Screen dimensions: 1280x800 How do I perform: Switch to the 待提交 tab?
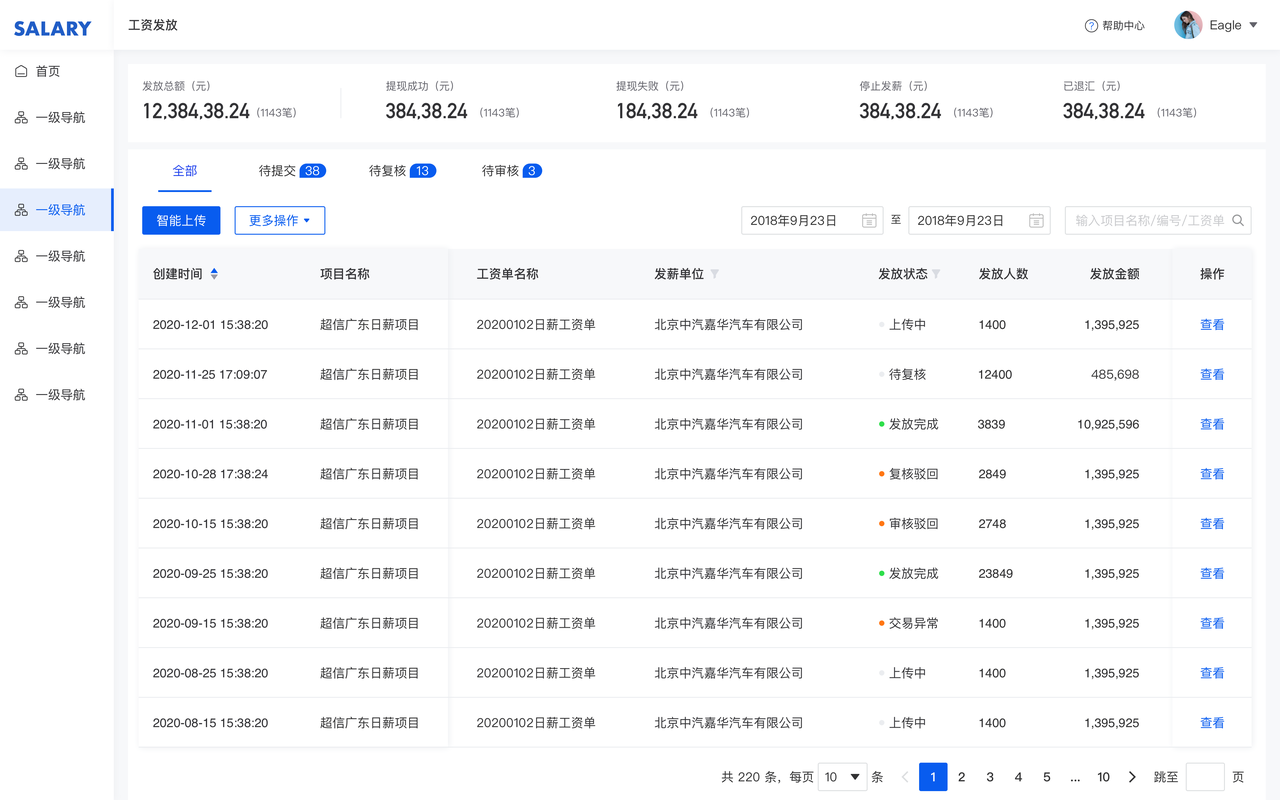click(292, 171)
